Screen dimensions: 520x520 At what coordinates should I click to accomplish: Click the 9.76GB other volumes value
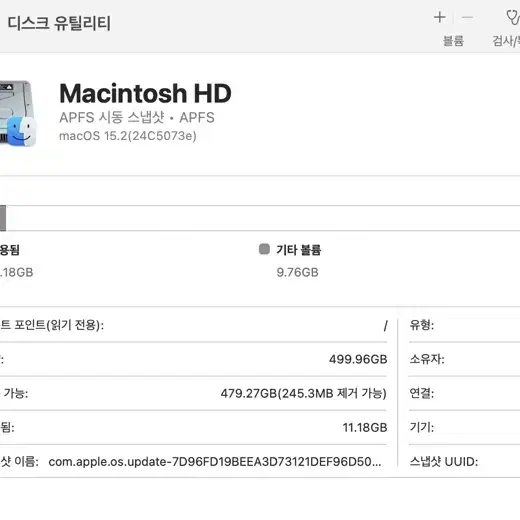point(297,272)
